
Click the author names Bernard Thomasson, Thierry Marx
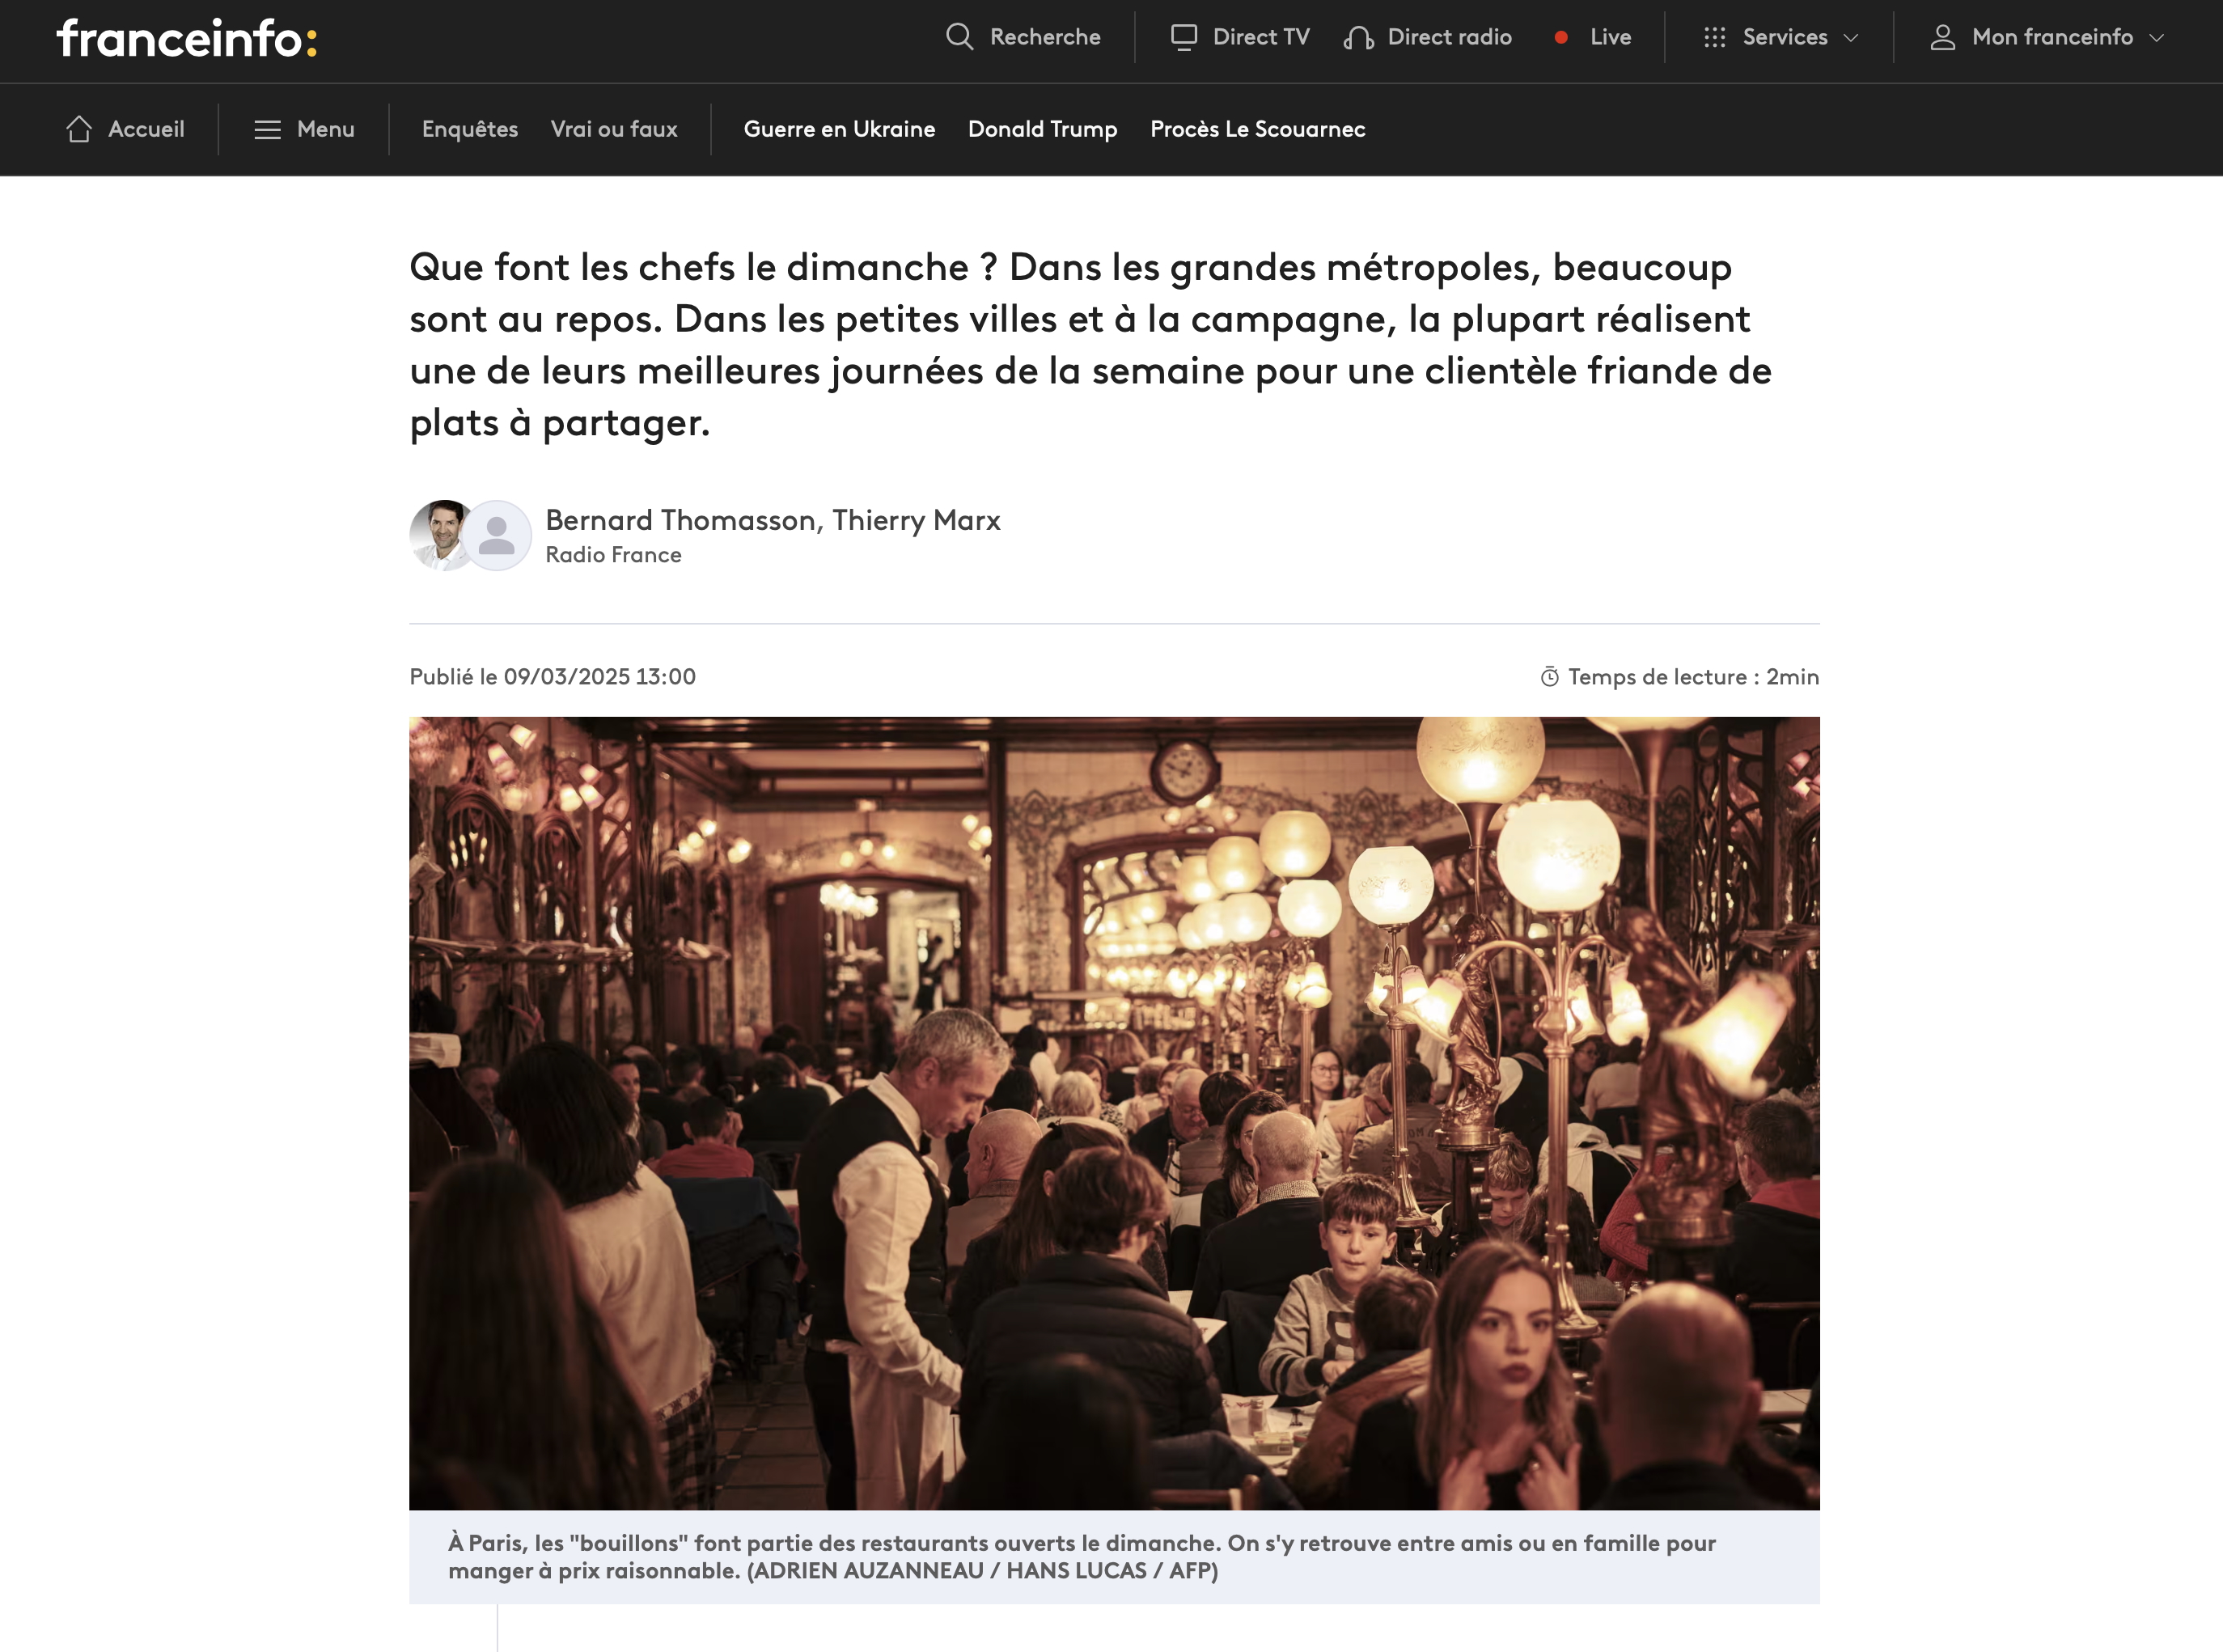[772, 520]
